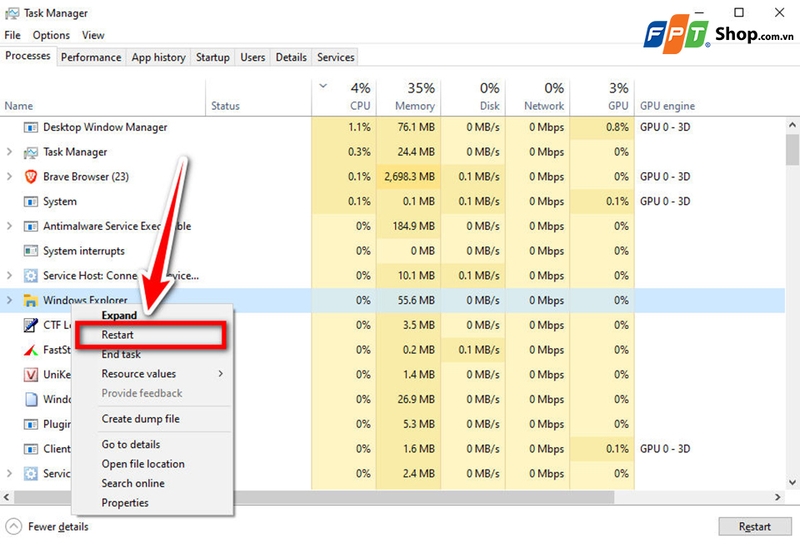Click the vertical scrollbar thumb
The image size is (800, 548).
pos(792,150)
